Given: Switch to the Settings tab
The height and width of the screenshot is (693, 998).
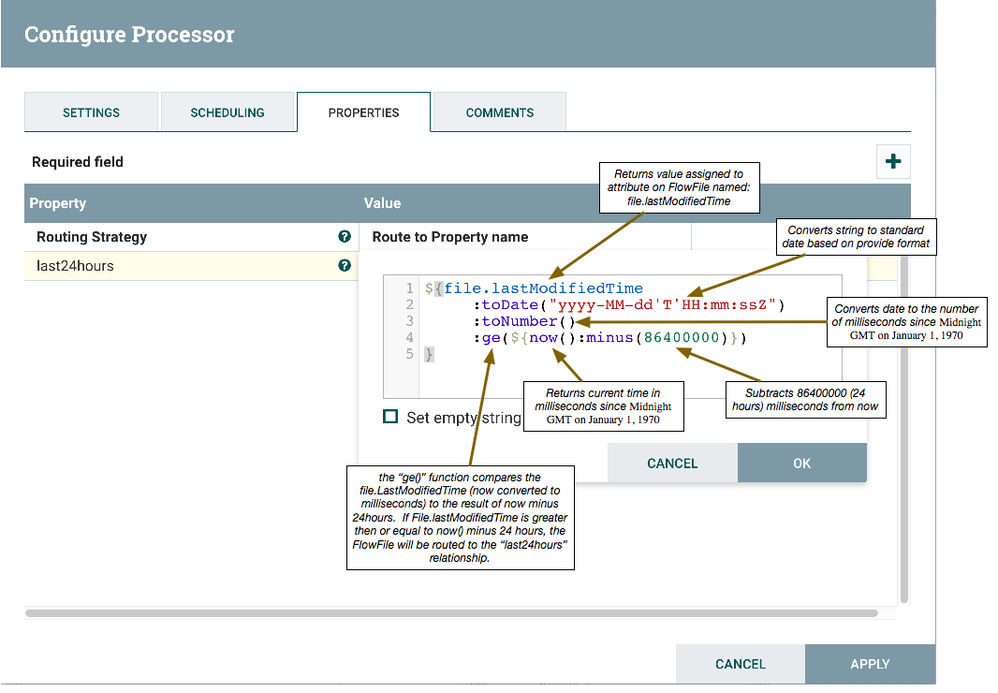Looking at the screenshot, I should (x=91, y=112).
